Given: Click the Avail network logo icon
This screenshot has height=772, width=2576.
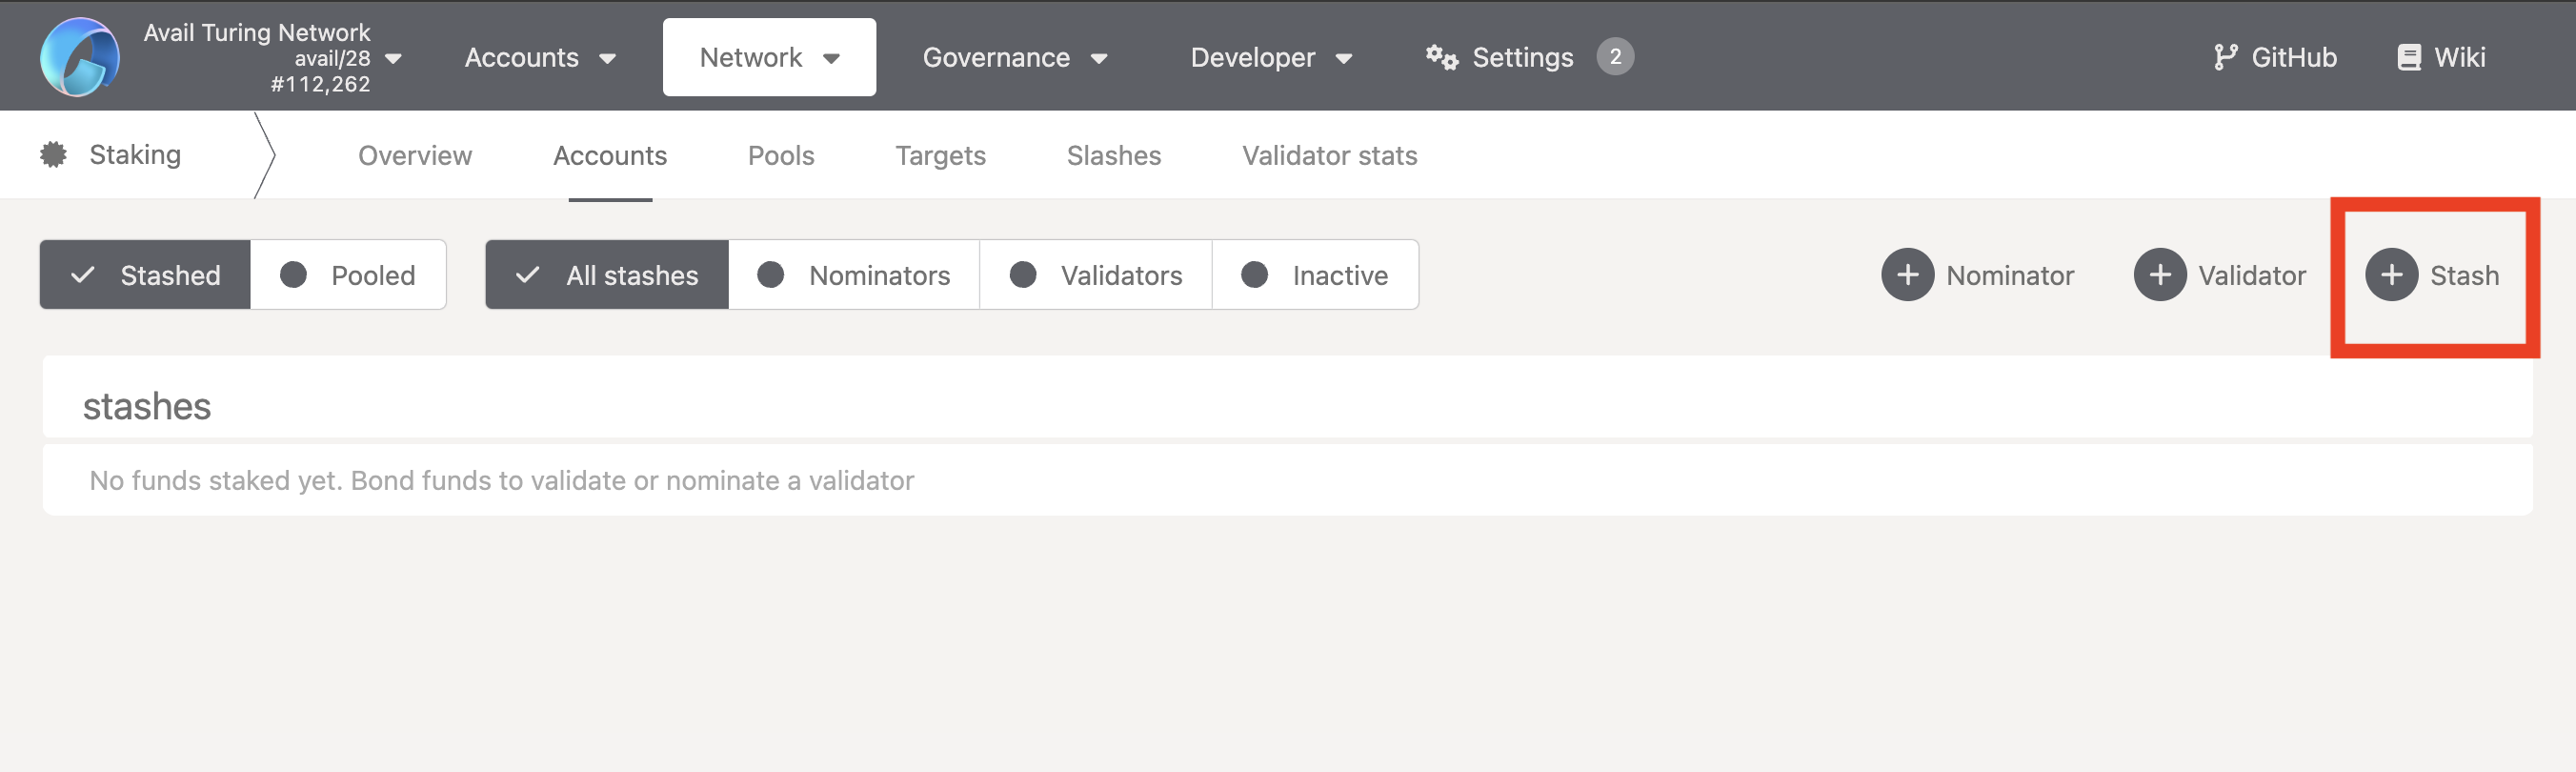Looking at the screenshot, I should click(79, 57).
